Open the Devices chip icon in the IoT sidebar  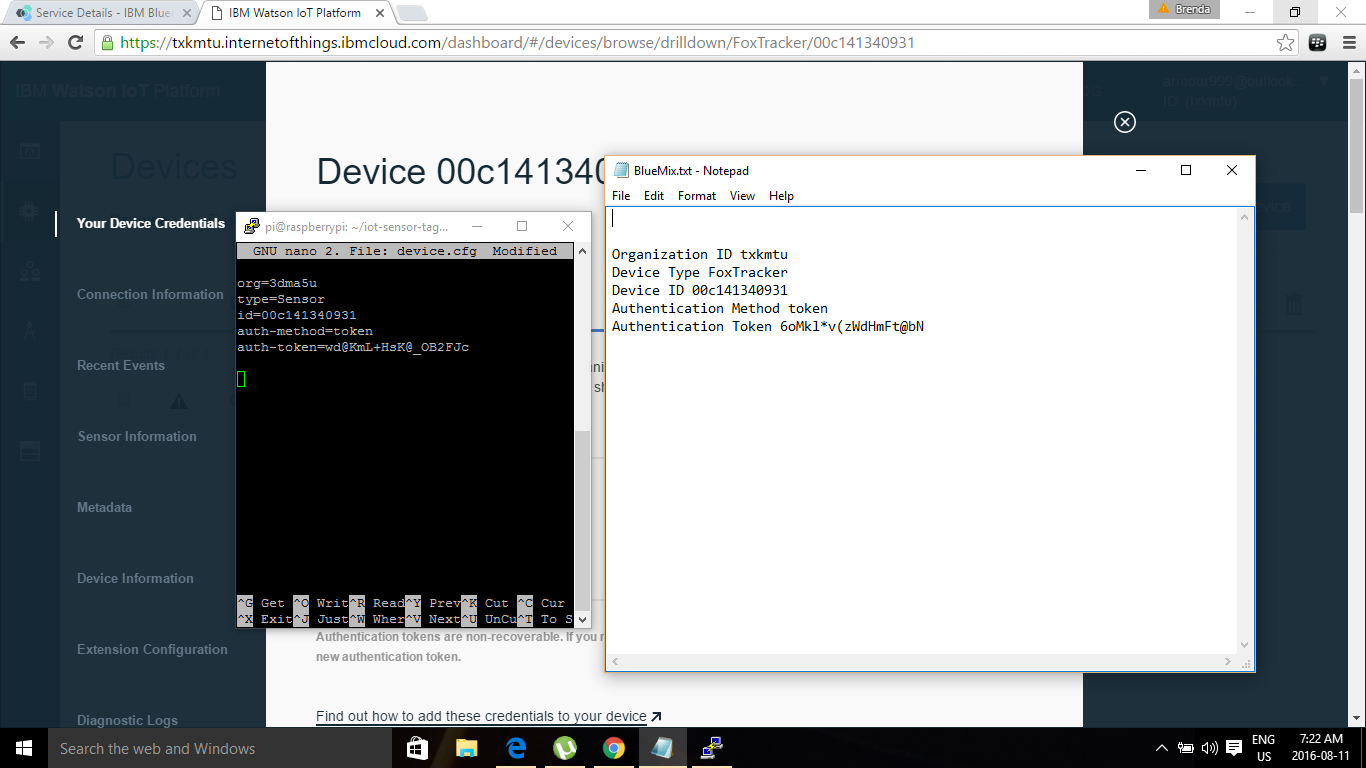[x=29, y=211]
